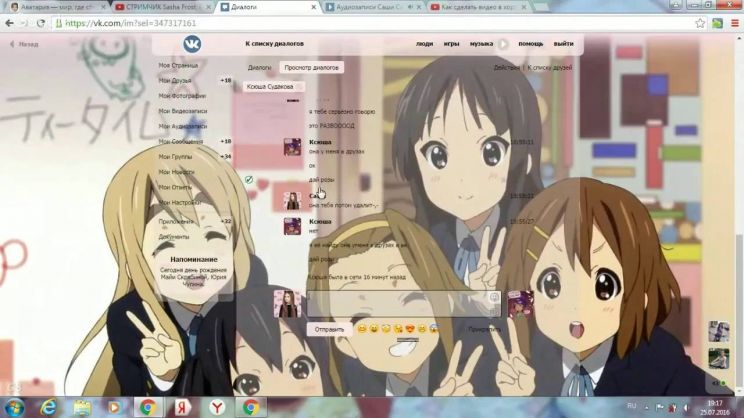744x418 pixels.
Task: Click выйти to log out
Action: point(563,44)
